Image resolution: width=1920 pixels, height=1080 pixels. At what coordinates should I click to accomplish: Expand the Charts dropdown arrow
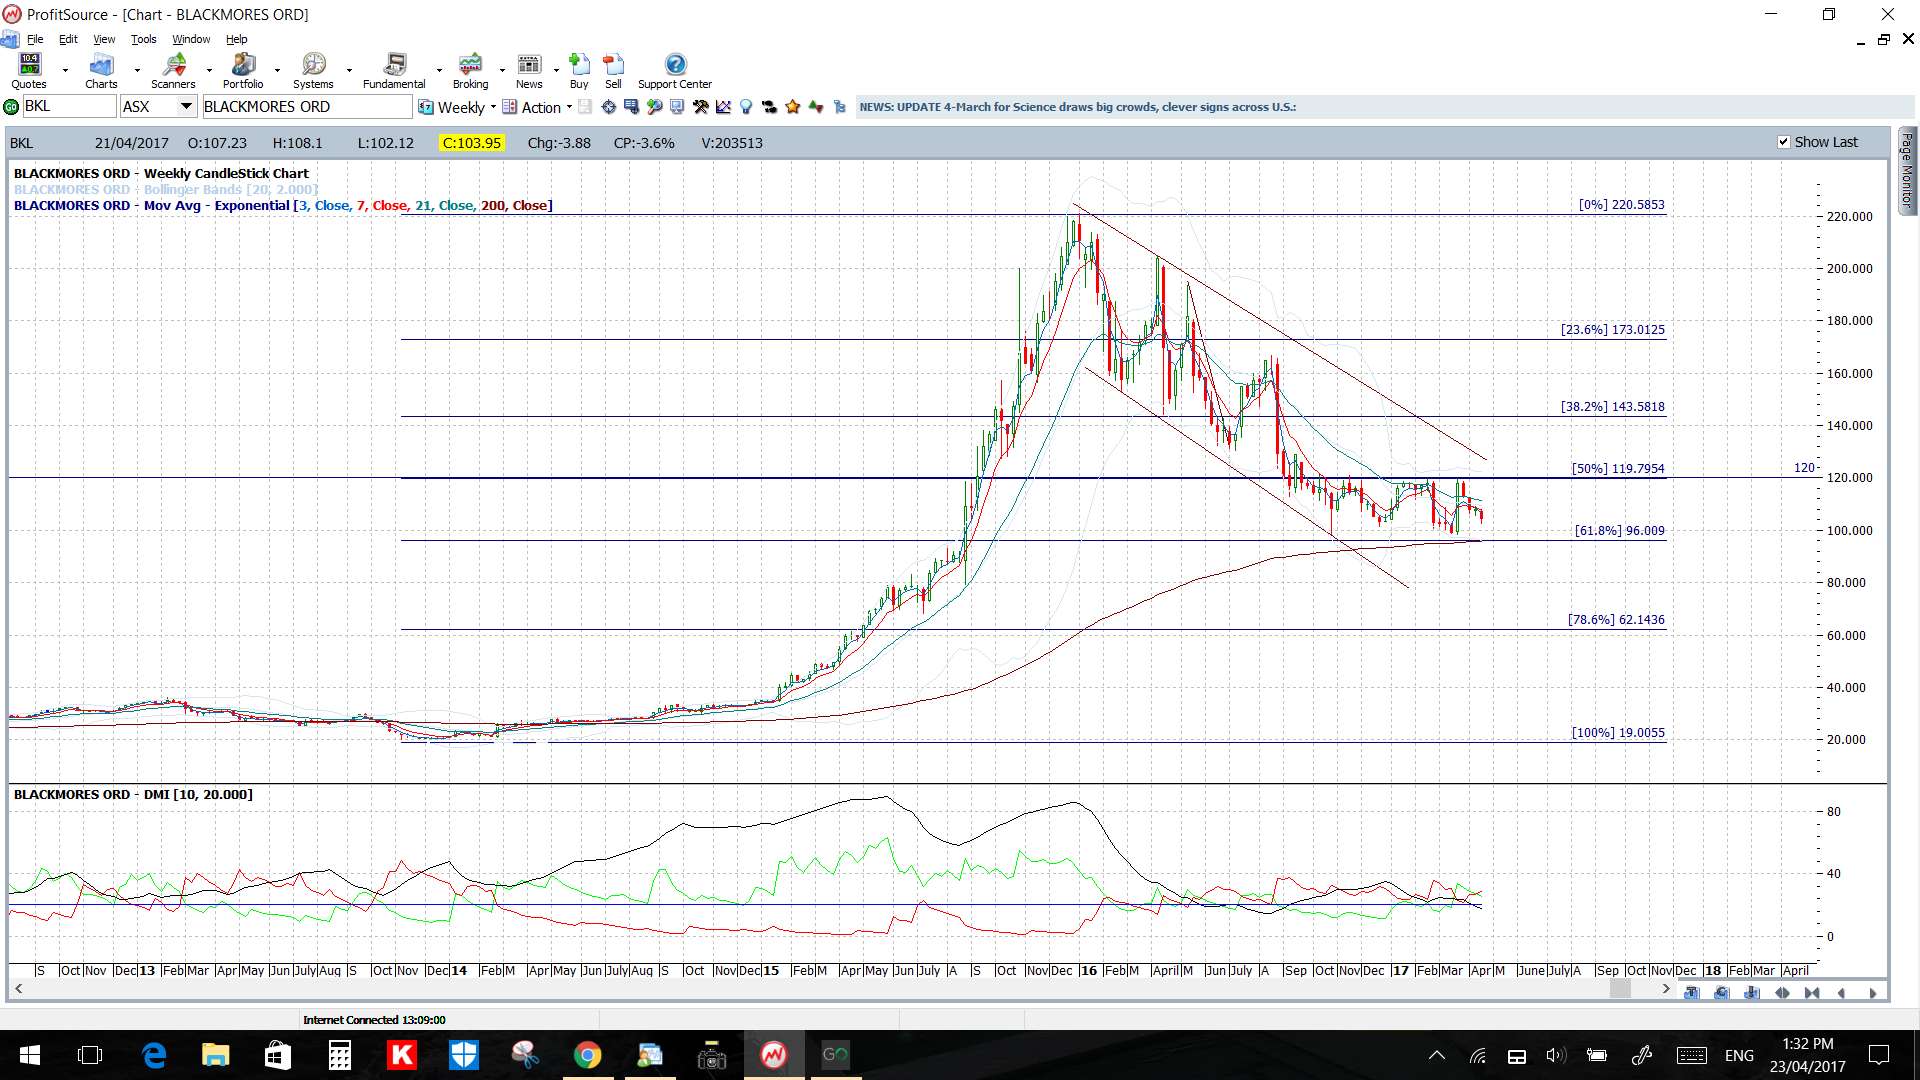[x=137, y=71]
